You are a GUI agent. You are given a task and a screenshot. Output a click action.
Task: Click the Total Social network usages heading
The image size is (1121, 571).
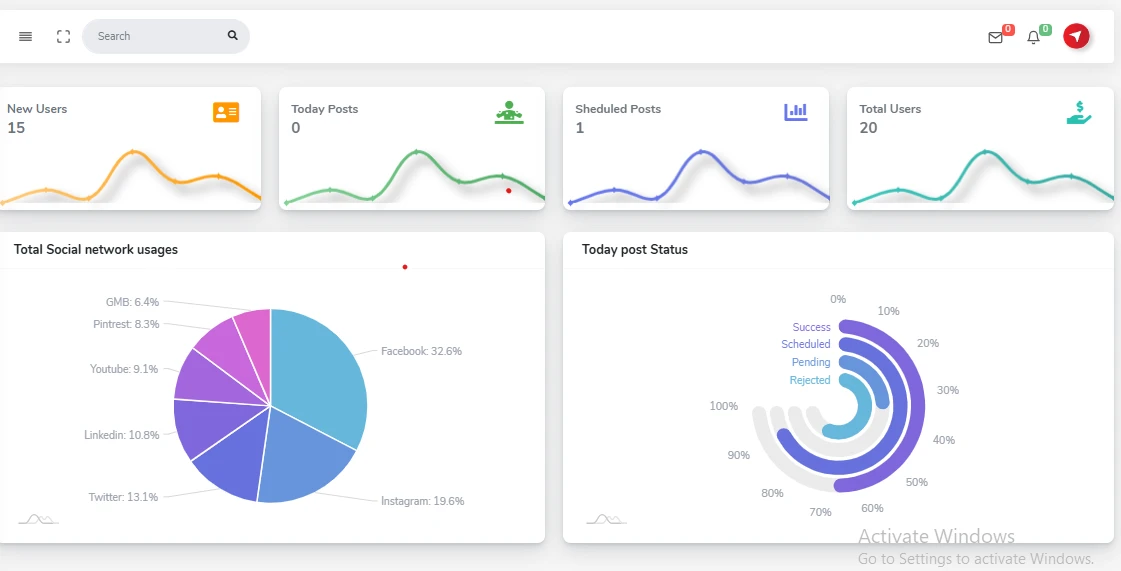pos(96,249)
